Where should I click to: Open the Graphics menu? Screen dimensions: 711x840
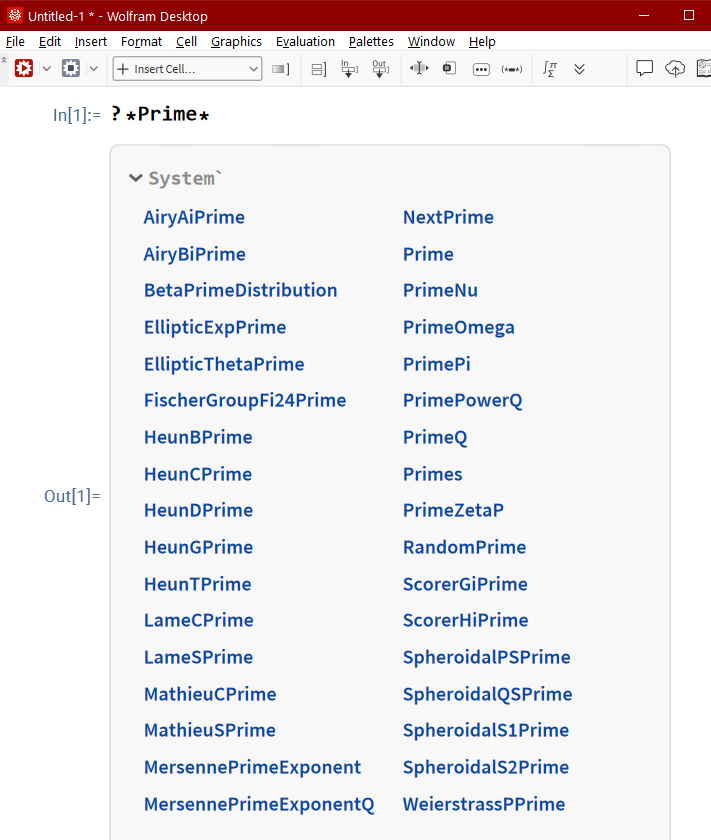[x=236, y=42]
